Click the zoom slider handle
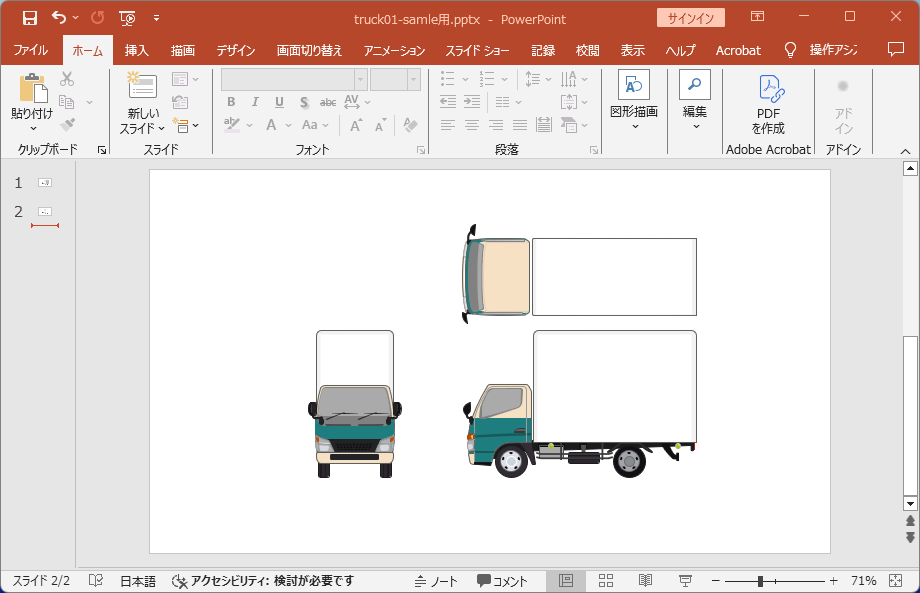This screenshot has height=593, width=920. coord(761,581)
